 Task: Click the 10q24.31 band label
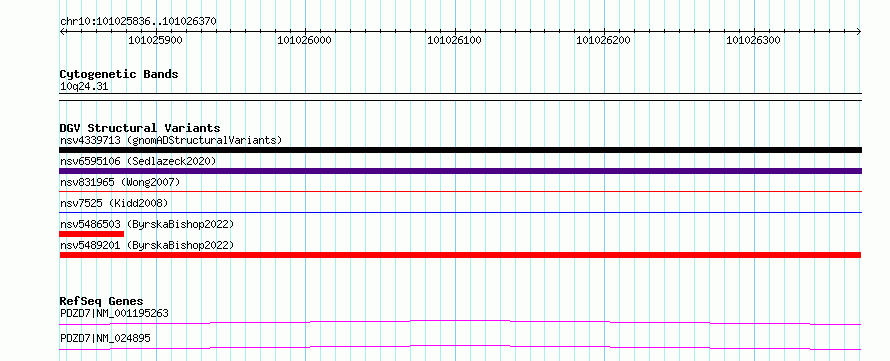(x=84, y=87)
